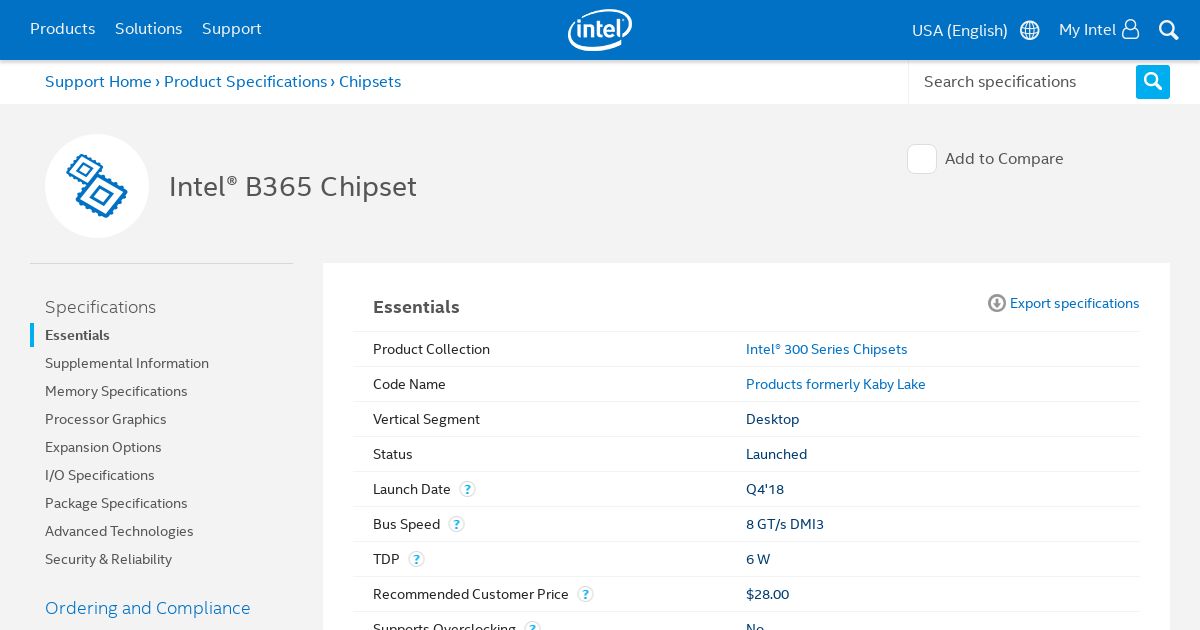The image size is (1200, 630).
Task: Jump to Memory Specifications section
Action: 116,391
